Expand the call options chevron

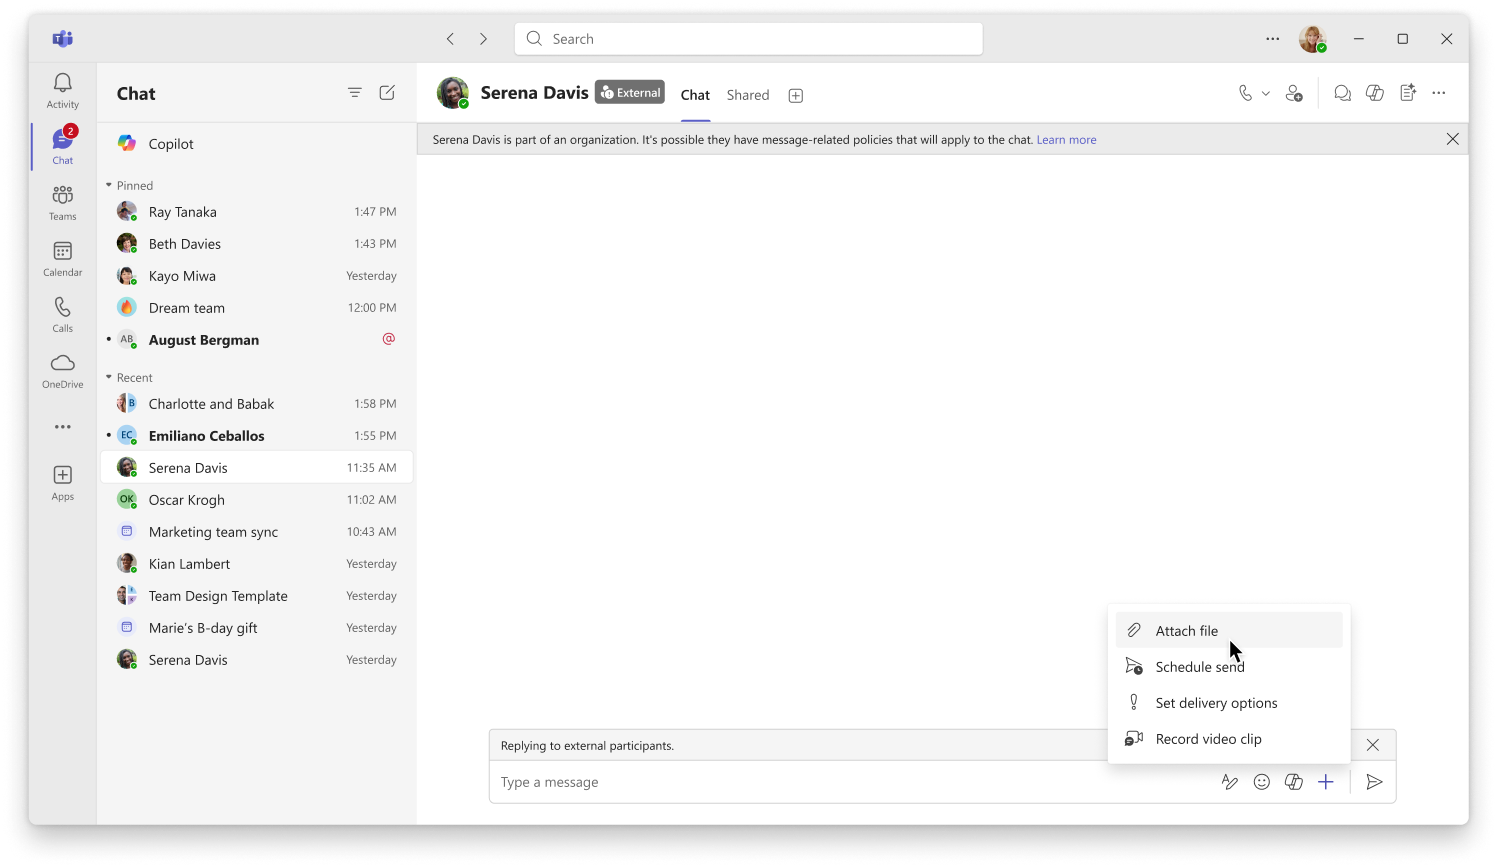(x=1265, y=92)
